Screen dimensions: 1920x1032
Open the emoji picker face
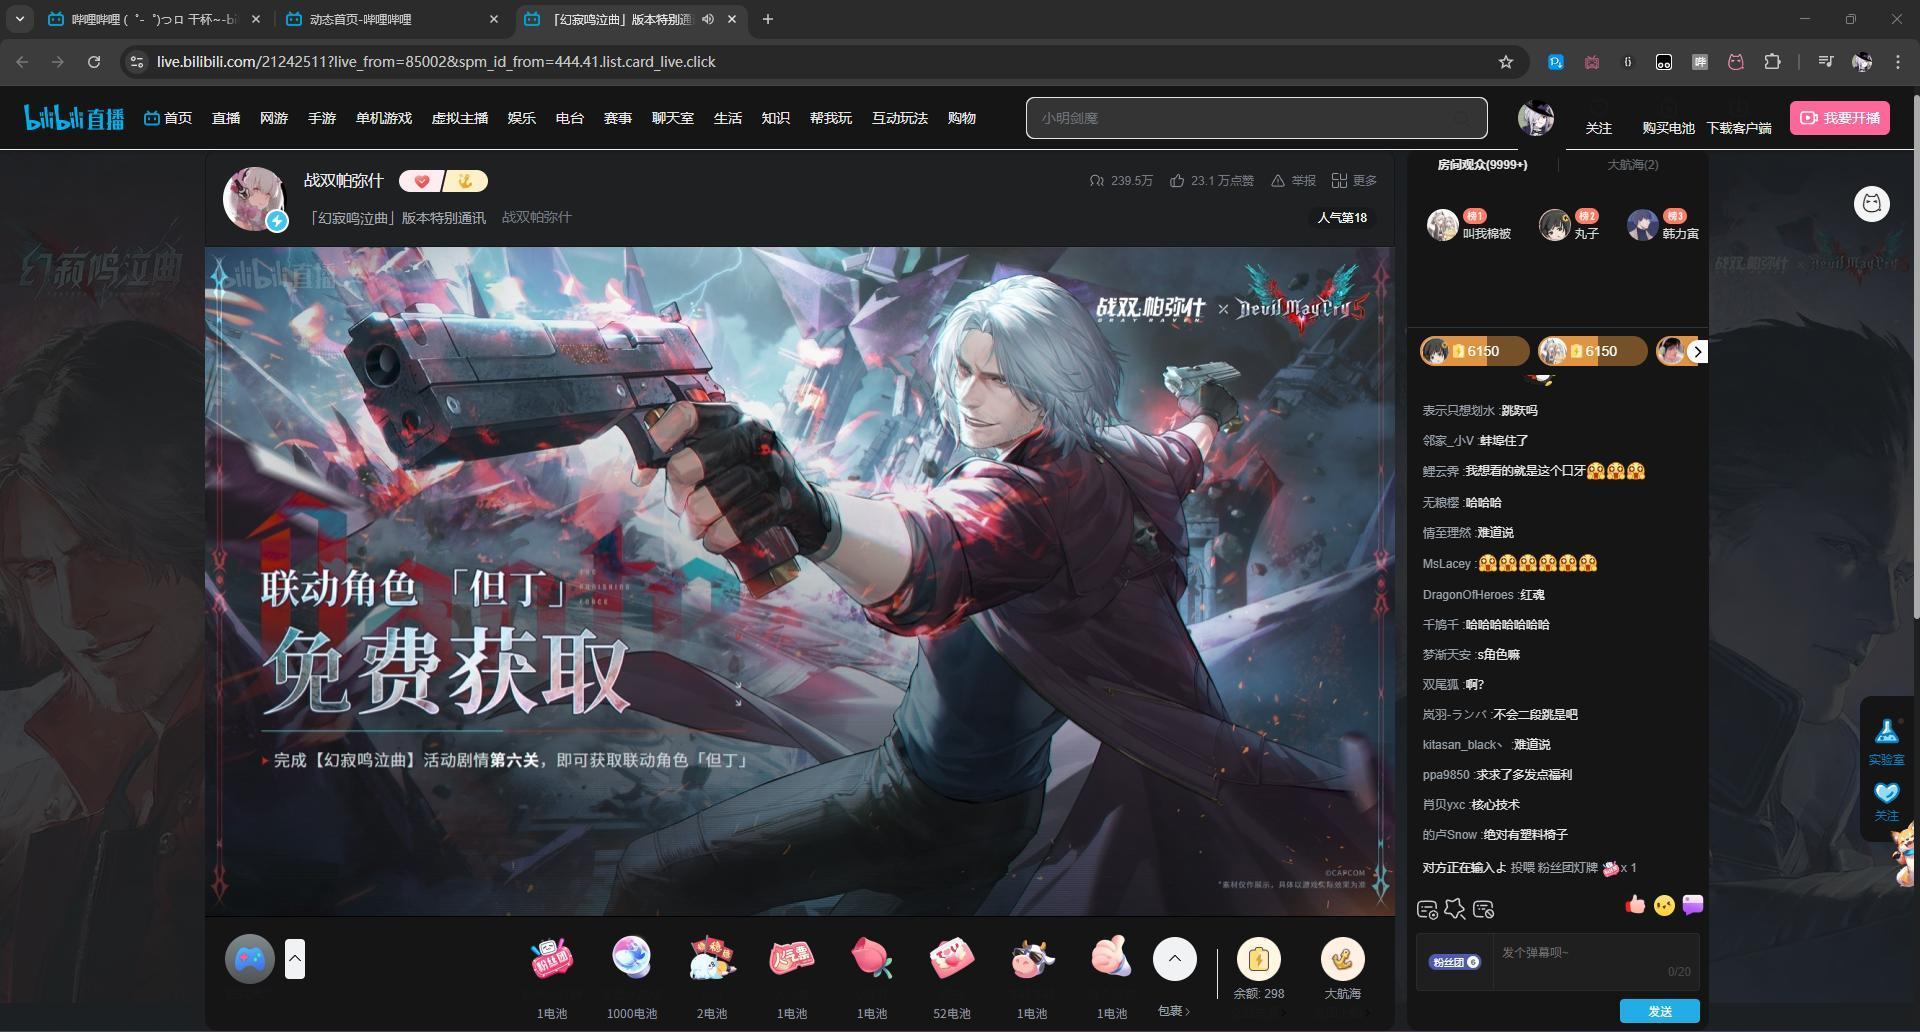[1664, 905]
